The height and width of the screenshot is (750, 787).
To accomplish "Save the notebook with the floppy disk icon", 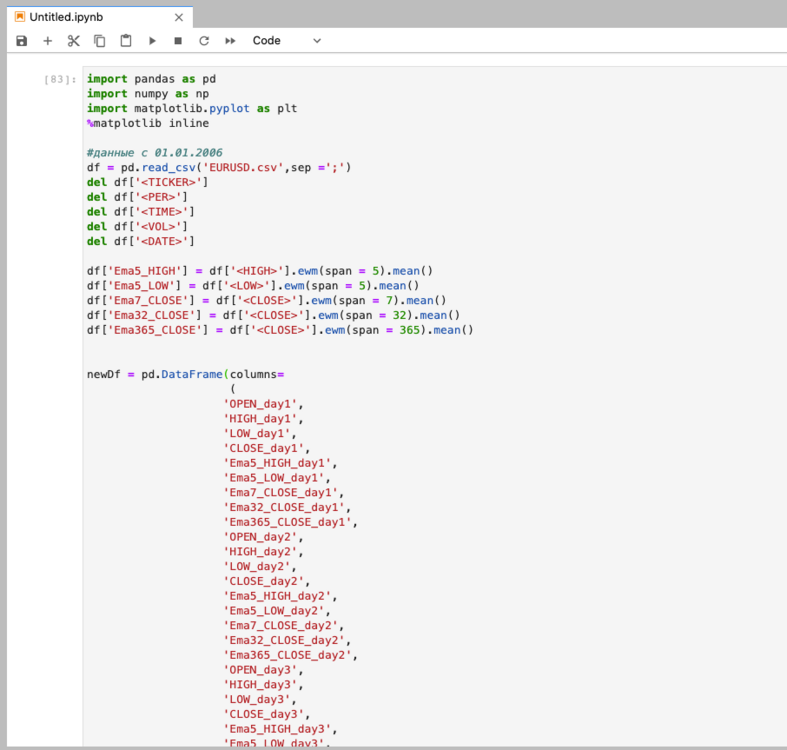I will pos(22,41).
